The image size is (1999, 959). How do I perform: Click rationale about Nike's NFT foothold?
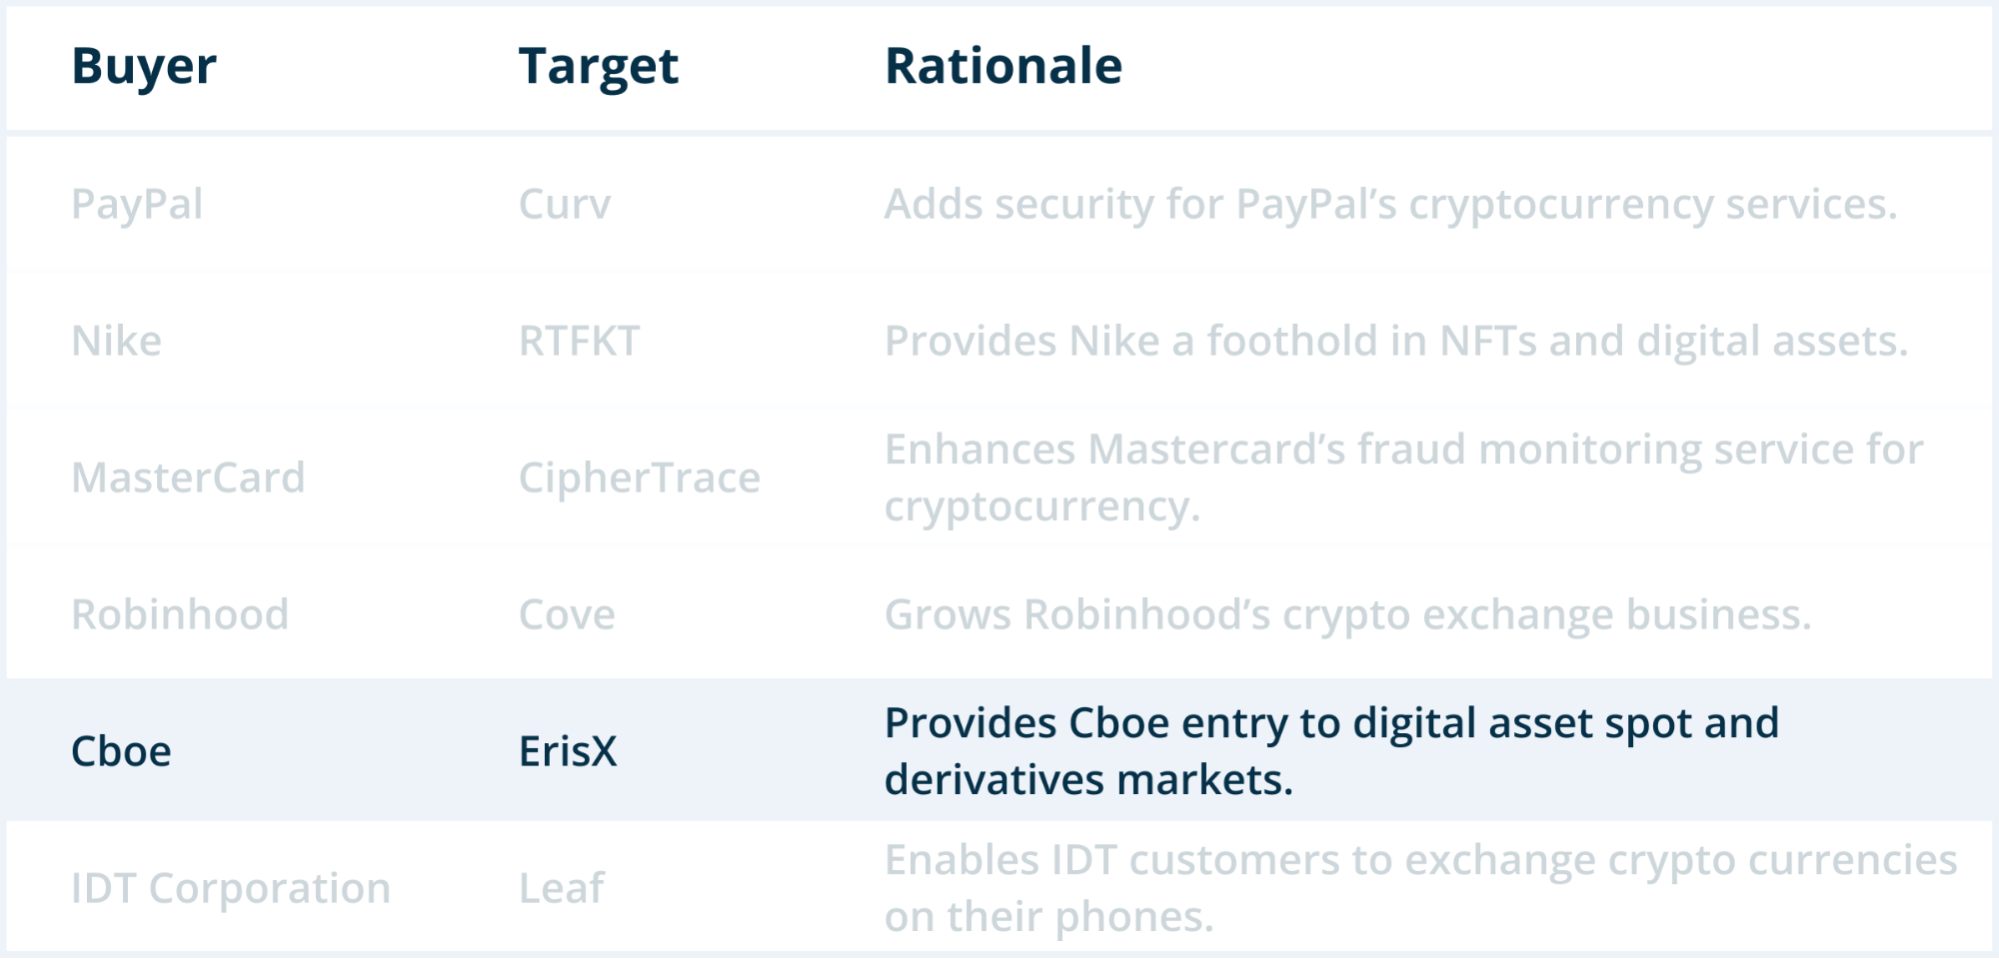(x=1396, y=342)
